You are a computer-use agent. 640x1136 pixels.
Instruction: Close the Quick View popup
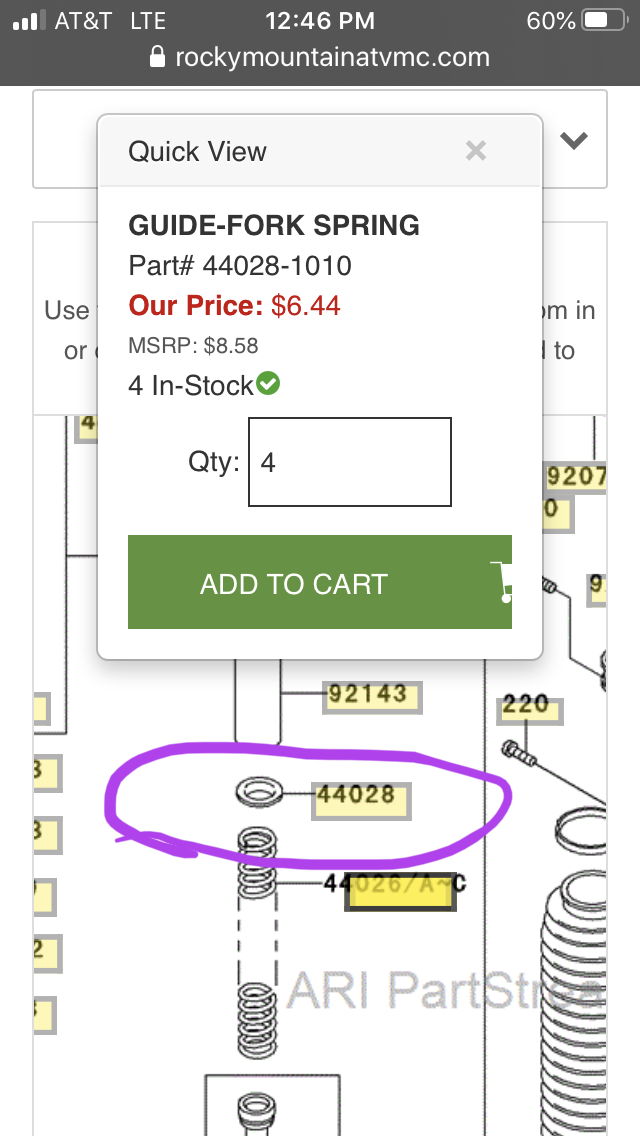[475, 151]
